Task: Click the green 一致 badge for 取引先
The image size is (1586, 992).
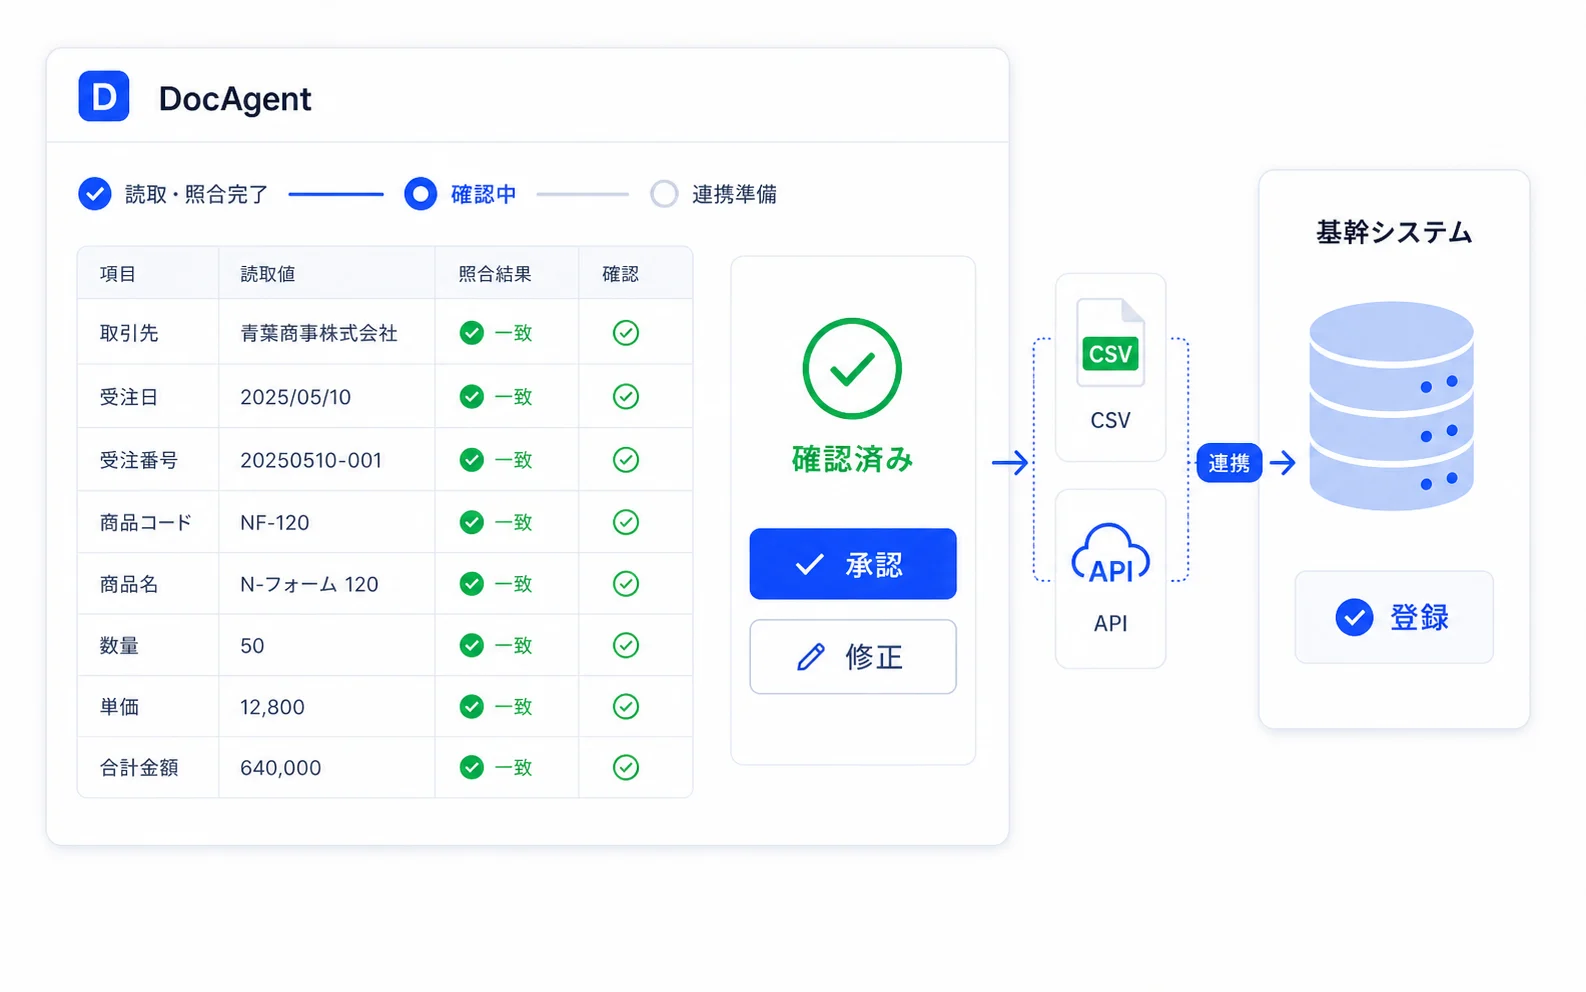Action: 496,333
